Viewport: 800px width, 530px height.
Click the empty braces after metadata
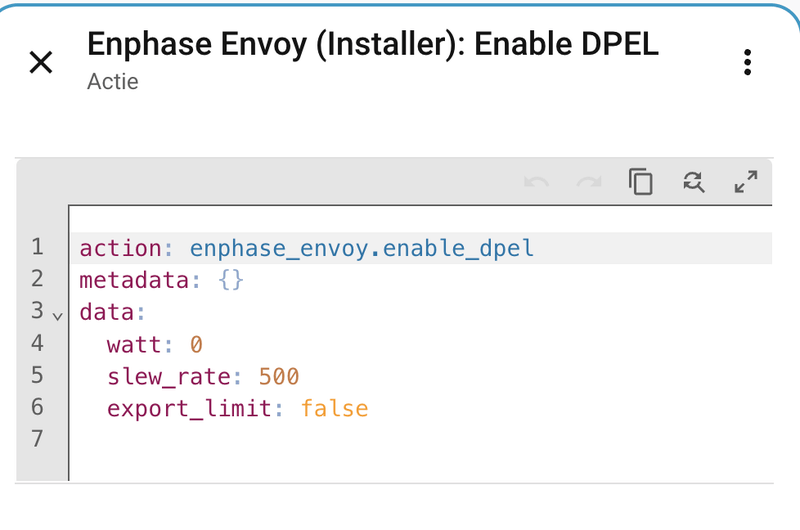[x=231, y=280]
